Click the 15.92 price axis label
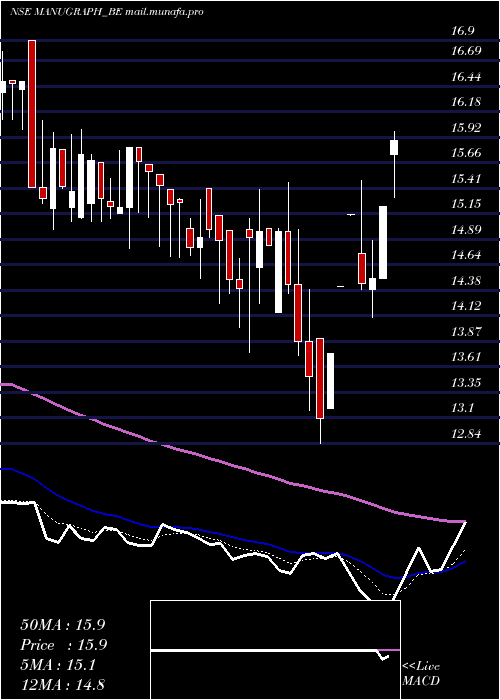This screenshot has height=700, width=500. coord(466,128)
